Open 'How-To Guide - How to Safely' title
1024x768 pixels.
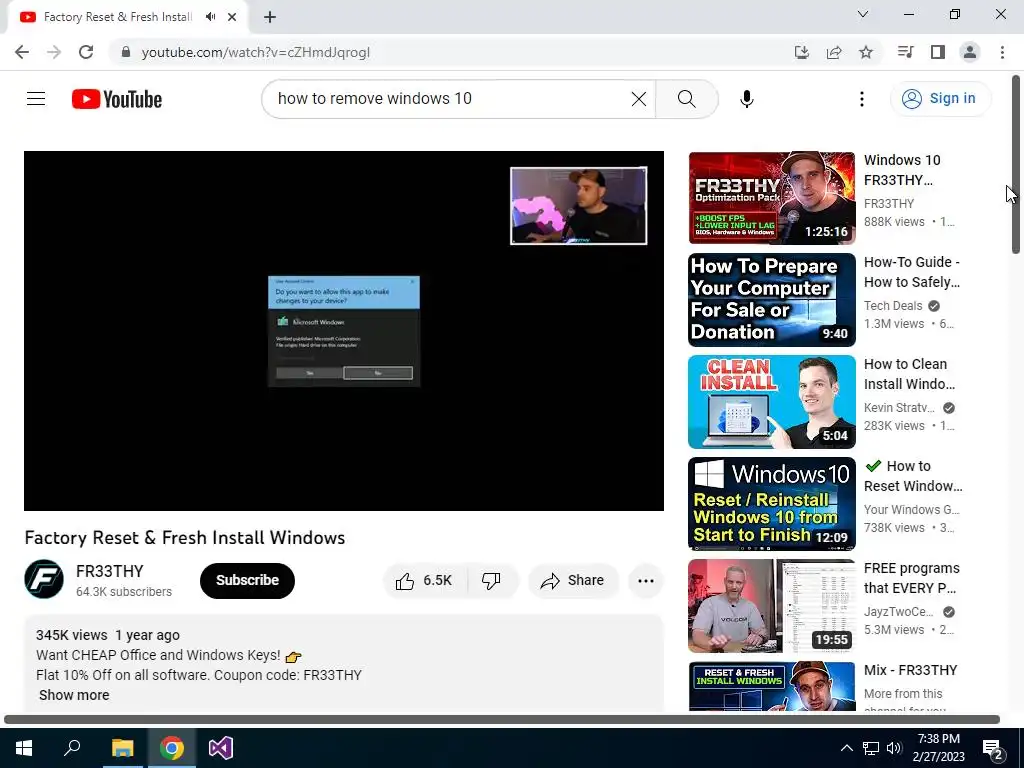click(912, 272)
